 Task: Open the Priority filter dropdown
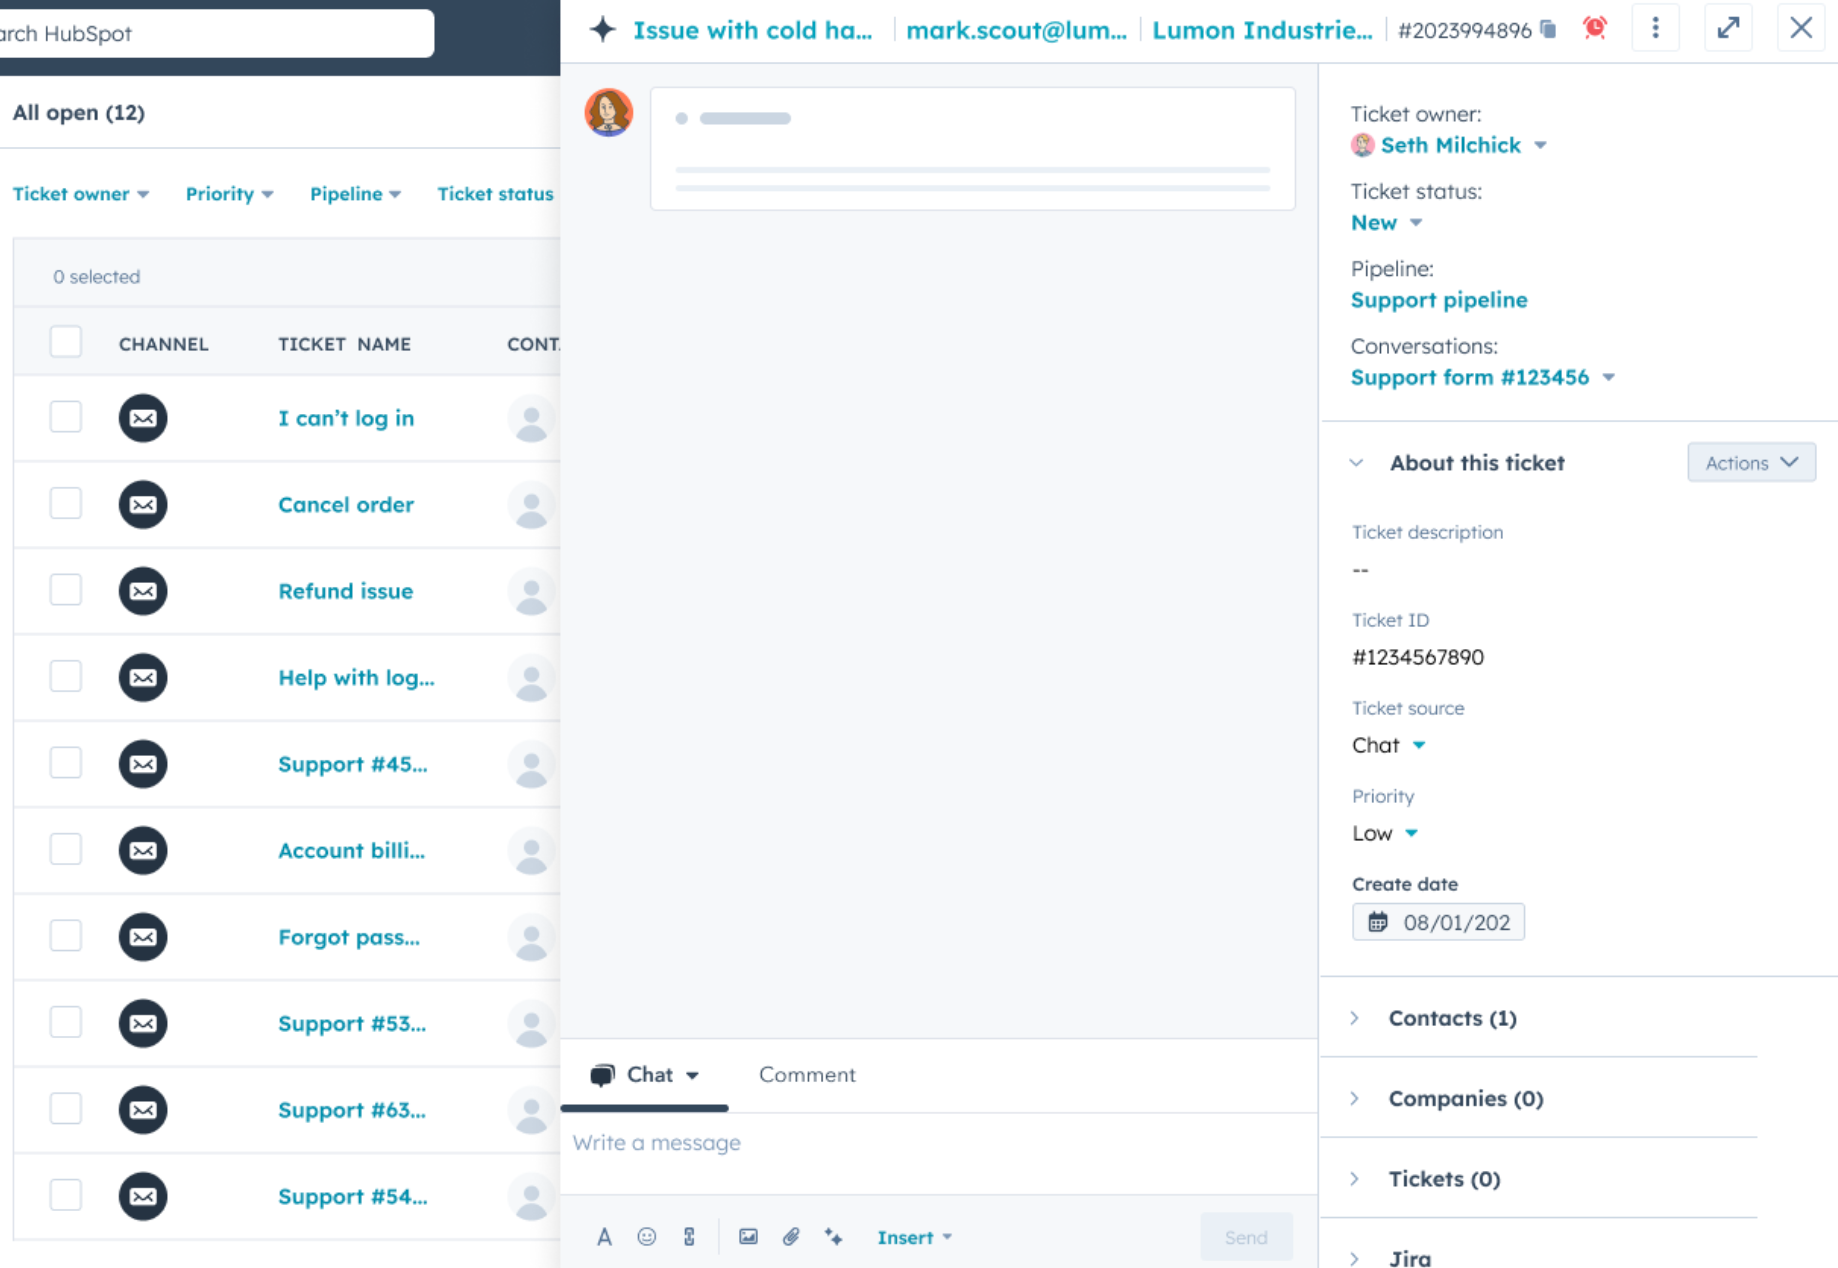coord(229,194)
